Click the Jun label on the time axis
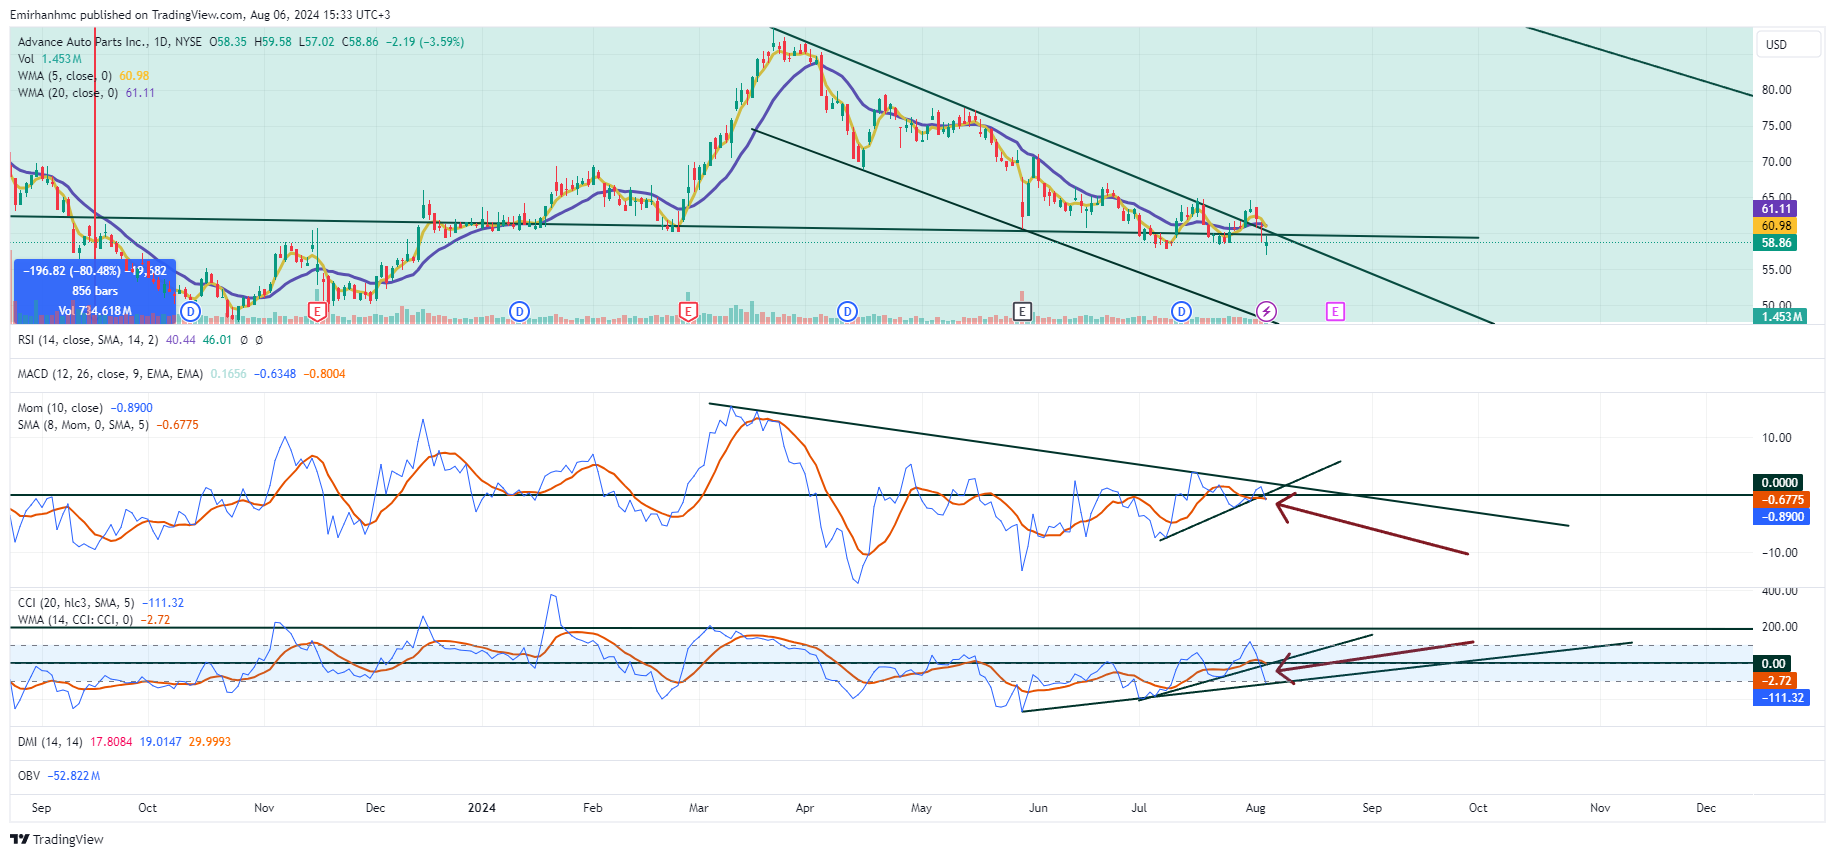 pos(1039,808)
